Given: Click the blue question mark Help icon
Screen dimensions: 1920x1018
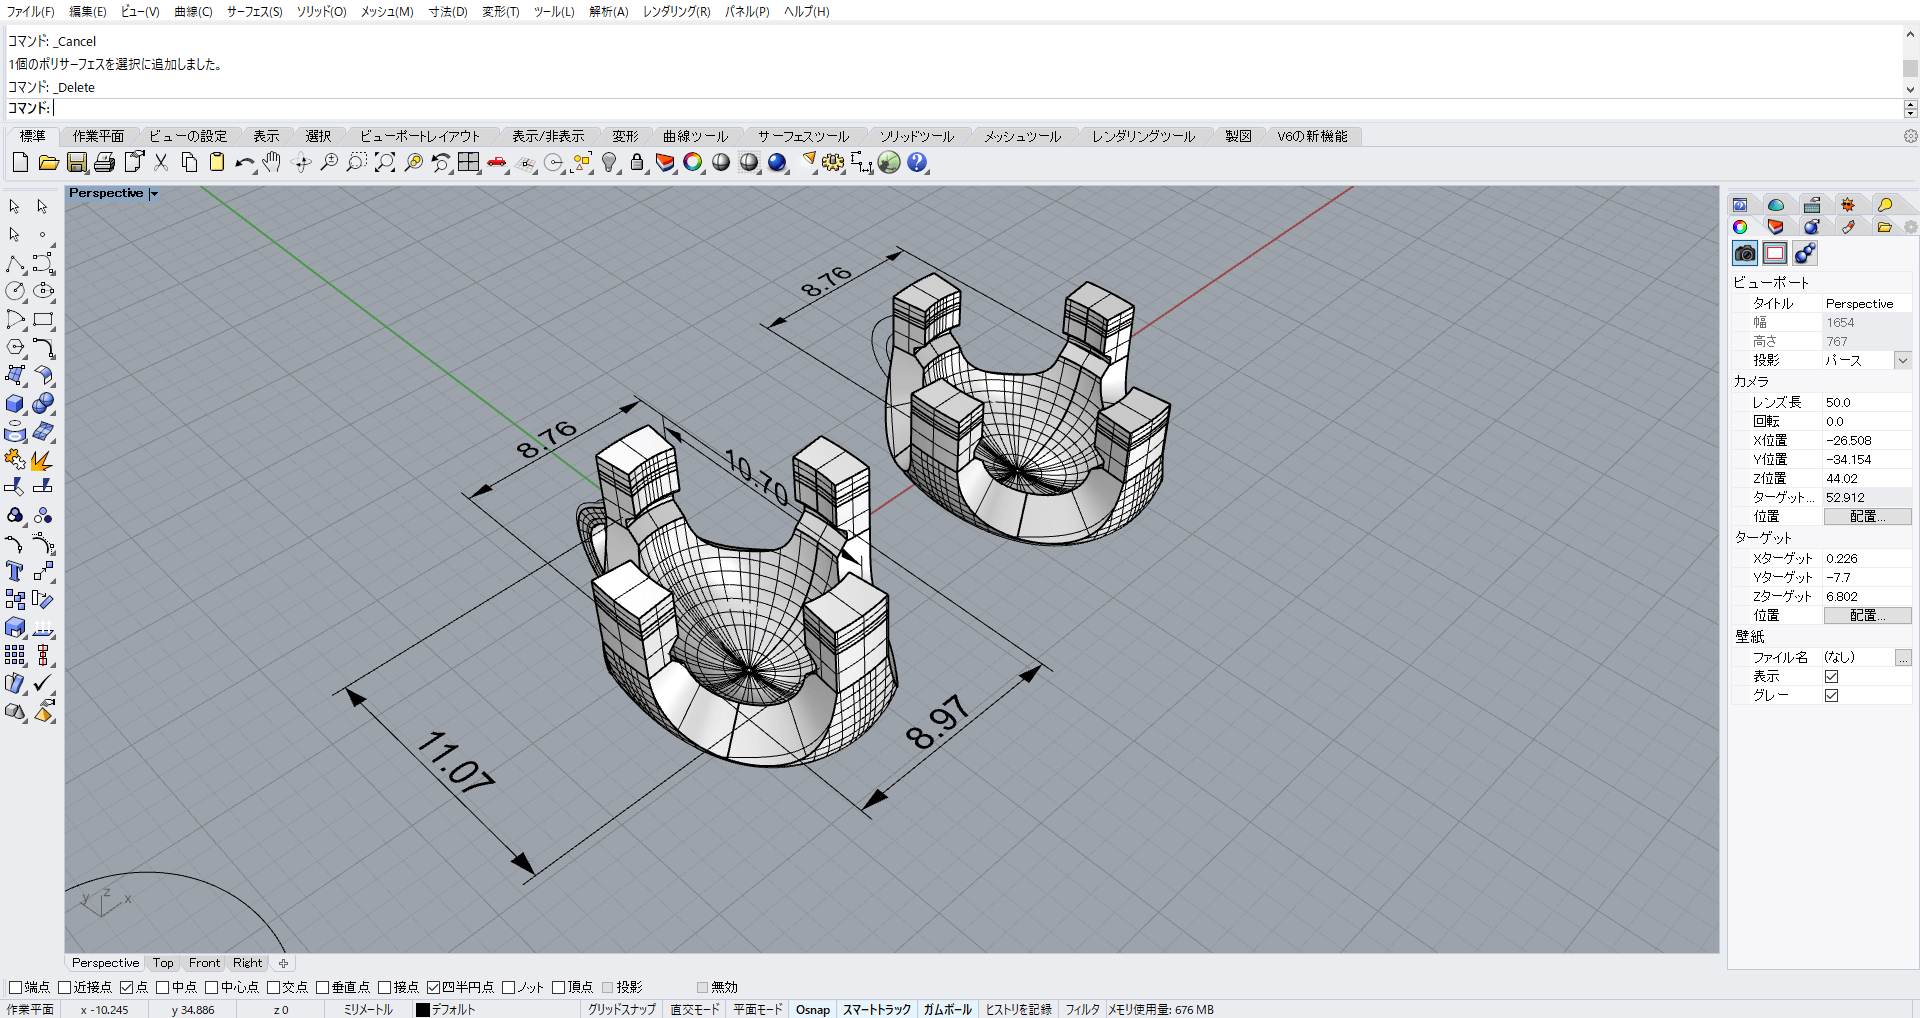Looking at the screenshot, I should [x=917, y=162].
